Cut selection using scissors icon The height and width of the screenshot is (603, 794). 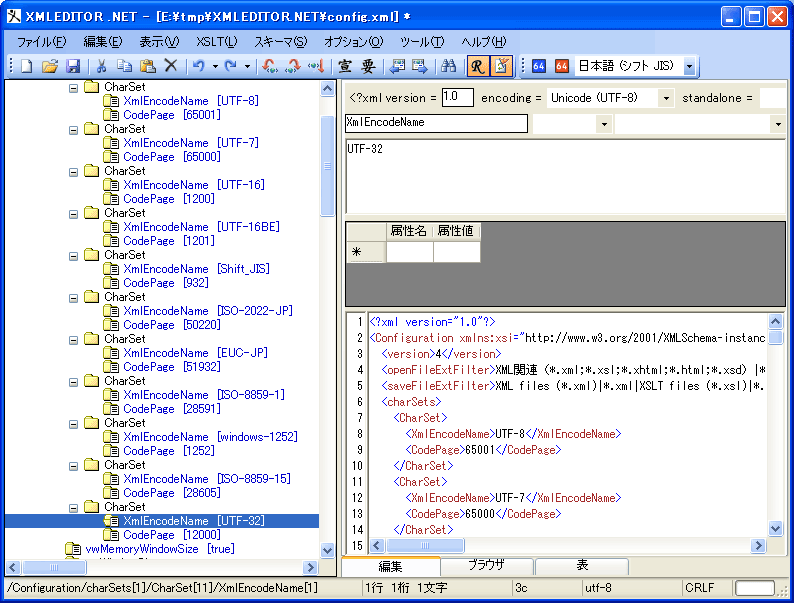(101, 66)
